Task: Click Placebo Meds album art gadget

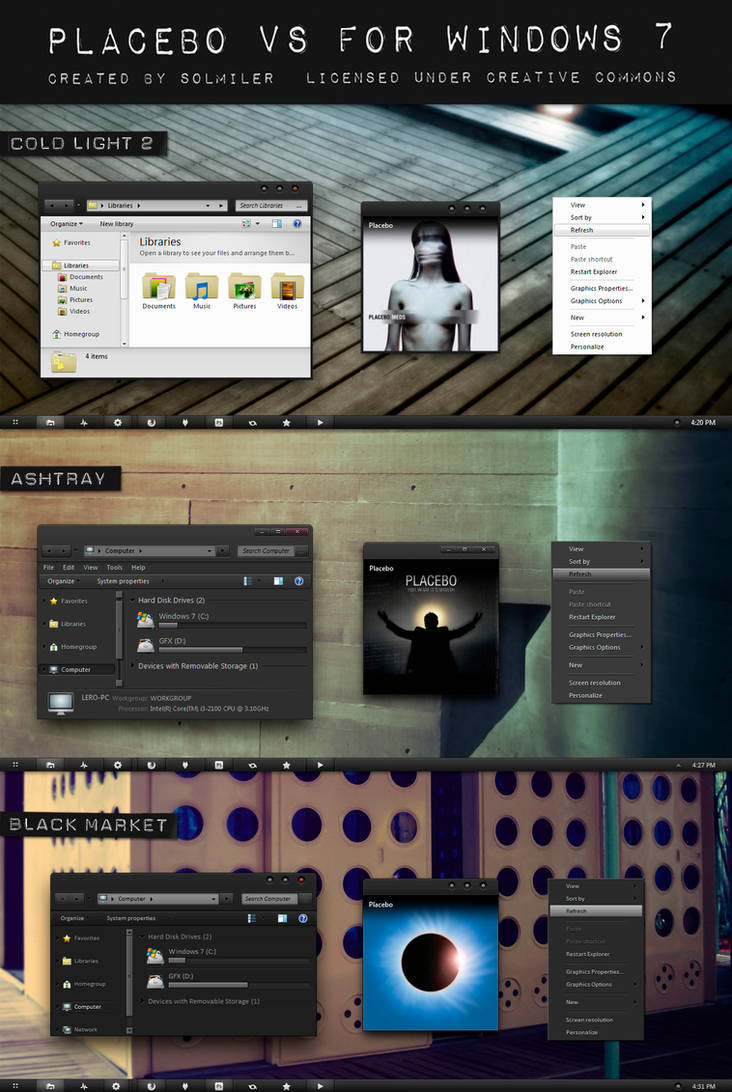Action: (430, 284)
